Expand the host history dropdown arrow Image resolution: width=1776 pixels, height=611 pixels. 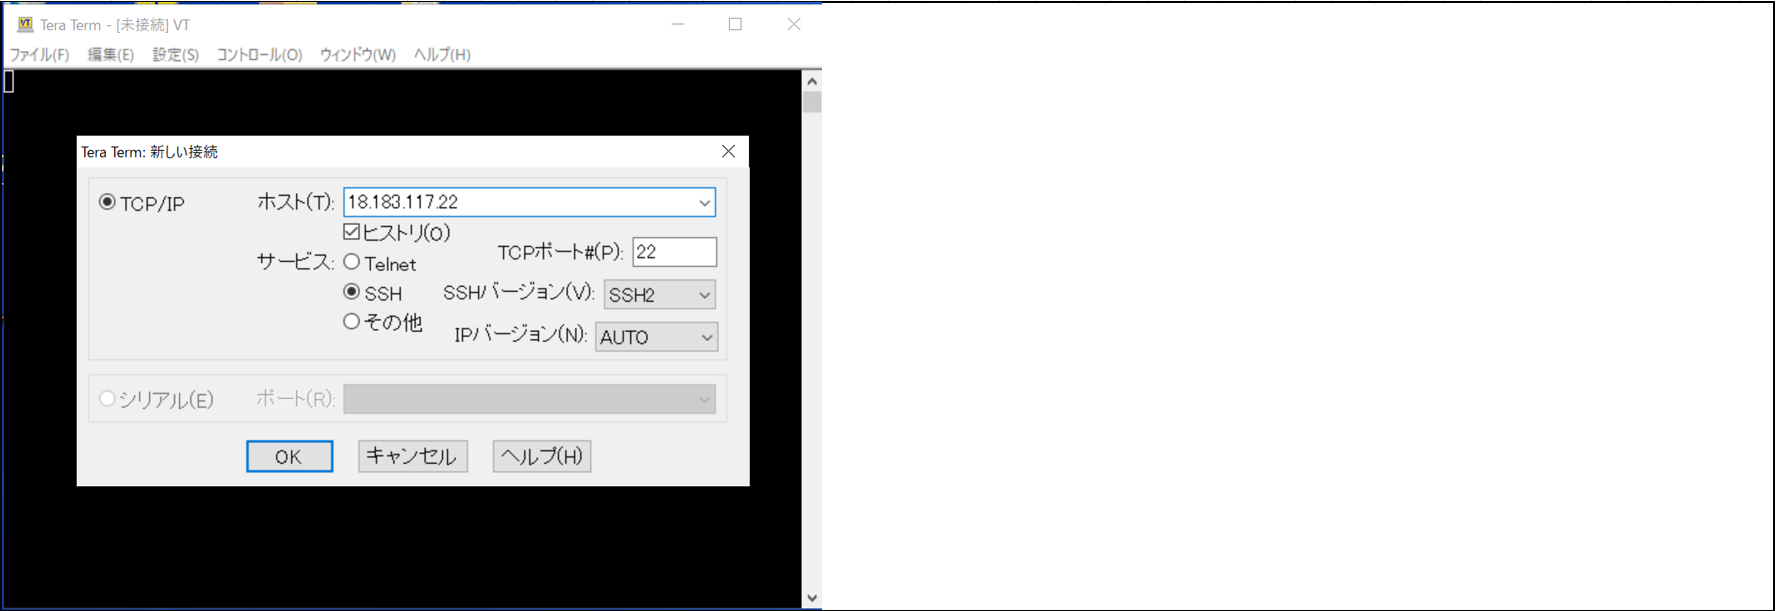(x=704, y=202)
